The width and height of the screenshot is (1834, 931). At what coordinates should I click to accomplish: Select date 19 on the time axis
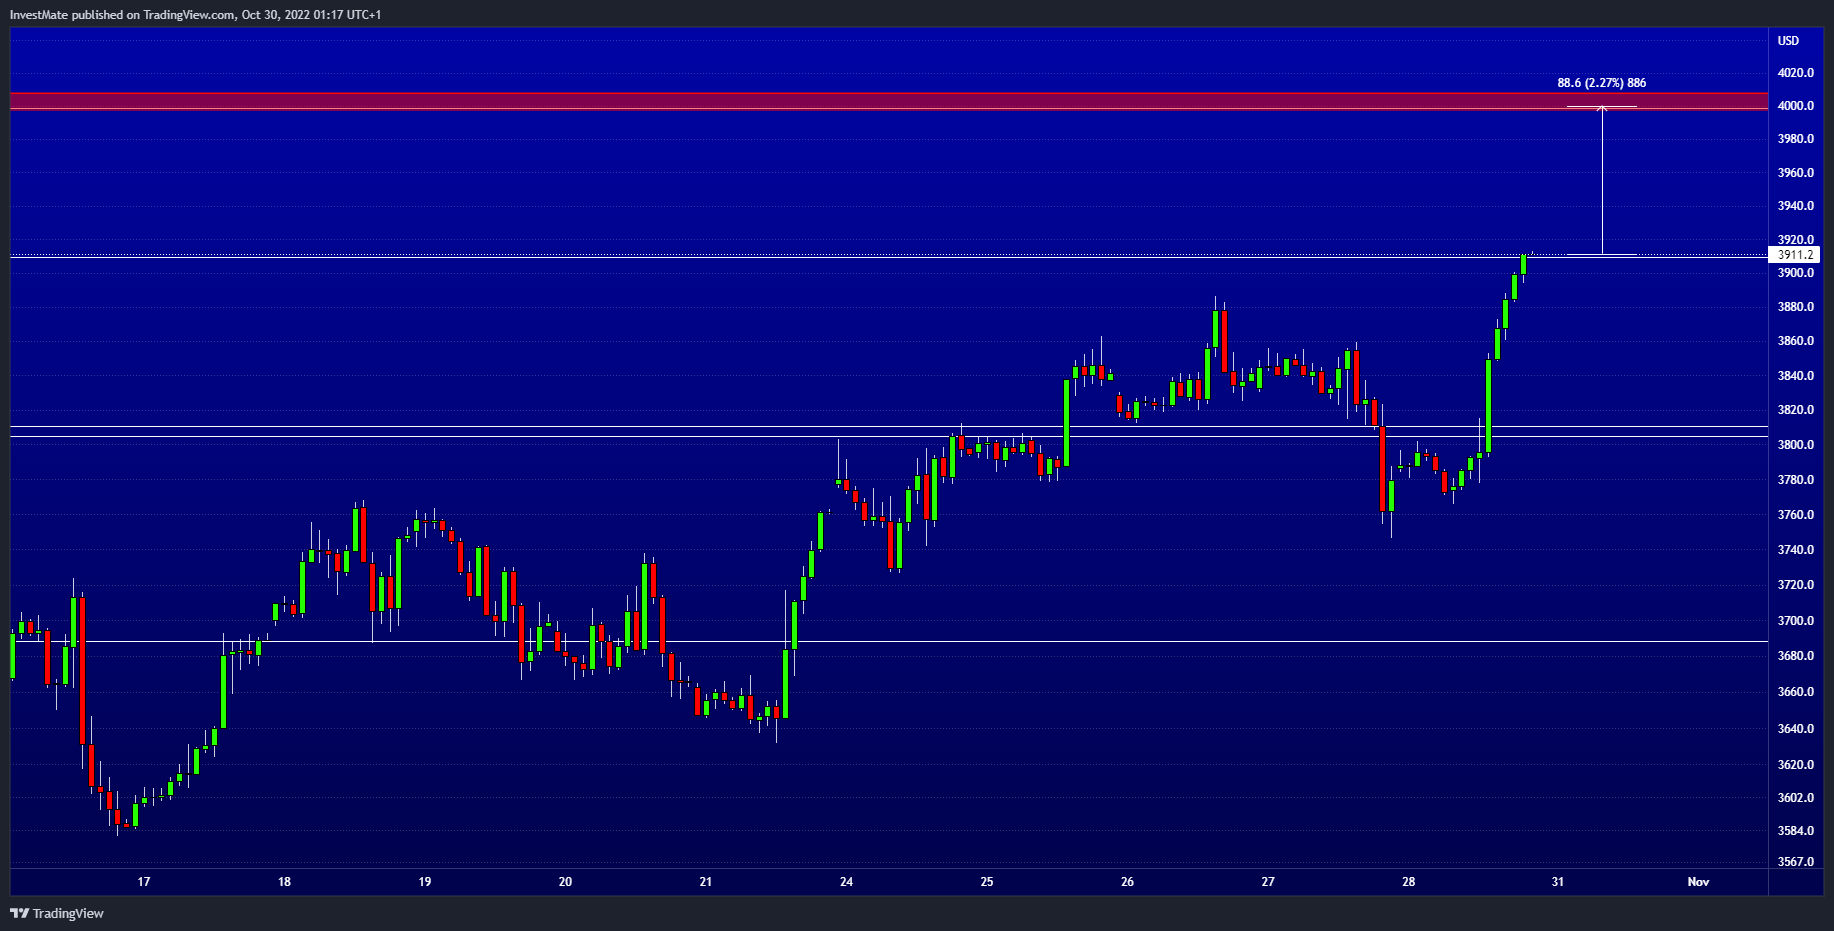425,882
